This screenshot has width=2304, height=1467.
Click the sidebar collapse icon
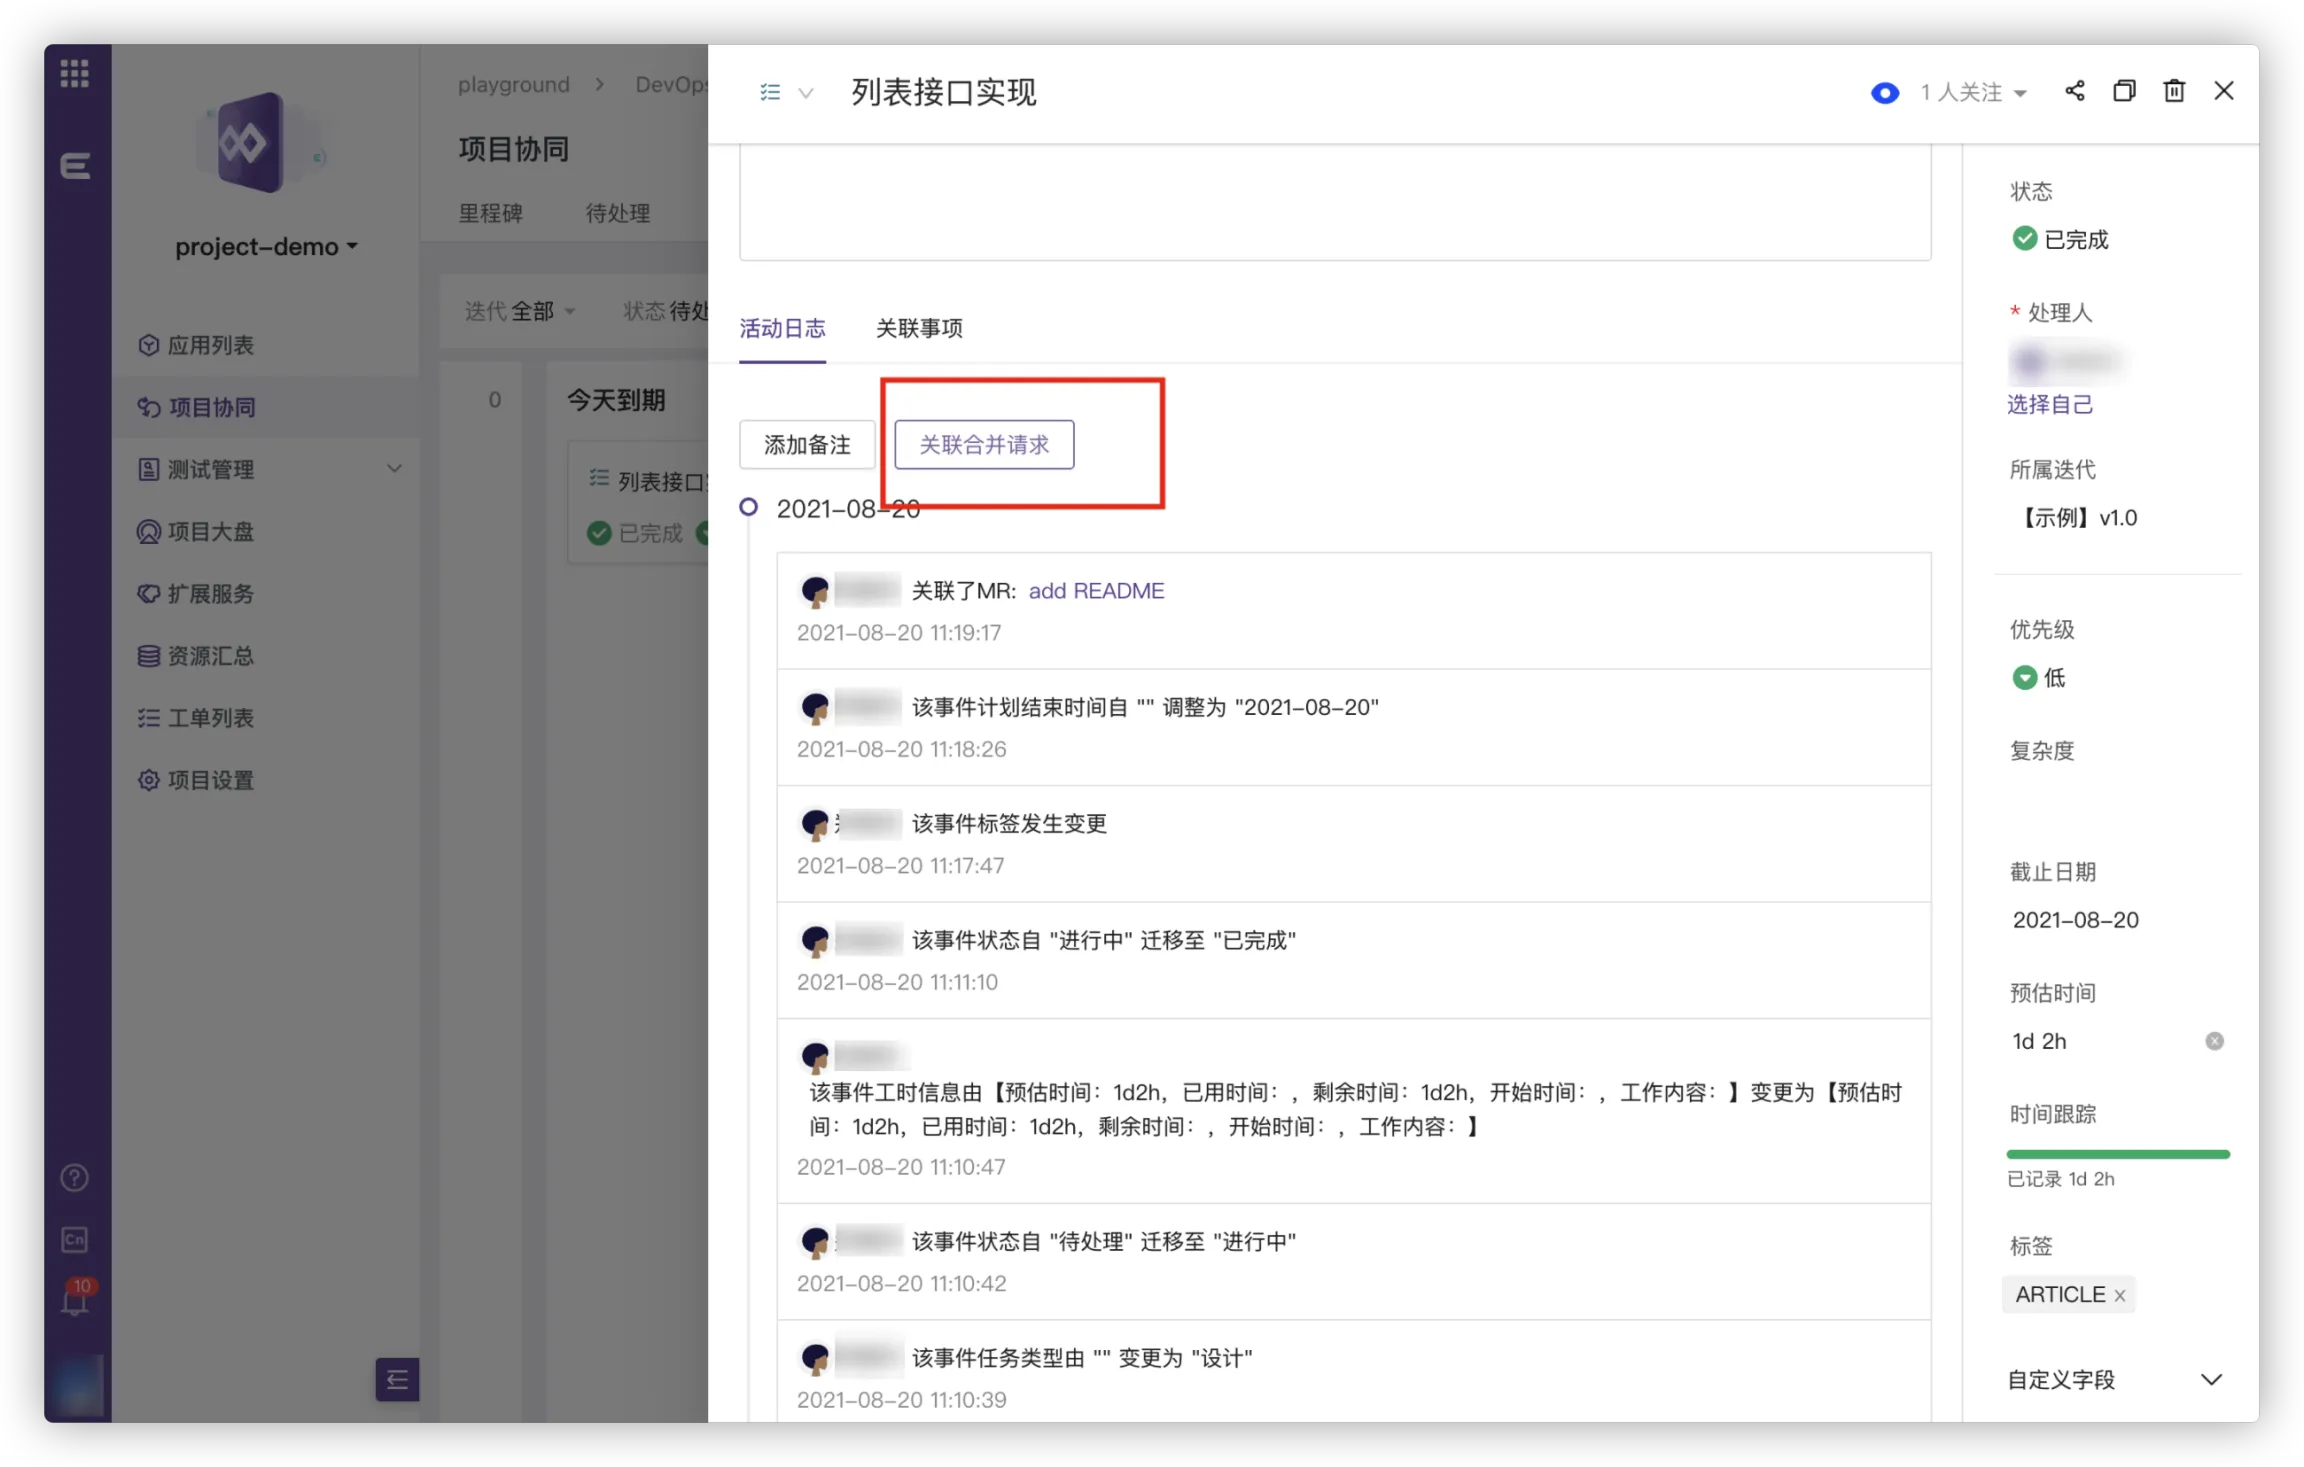coord(397,1380)
